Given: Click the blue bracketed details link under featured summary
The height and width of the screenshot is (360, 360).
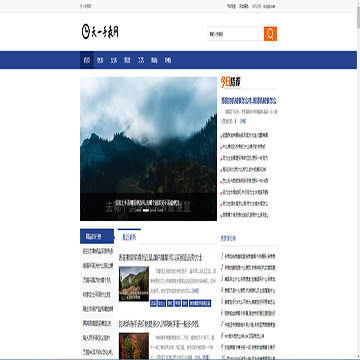Looking at the screenshot, I should [242, 121].
